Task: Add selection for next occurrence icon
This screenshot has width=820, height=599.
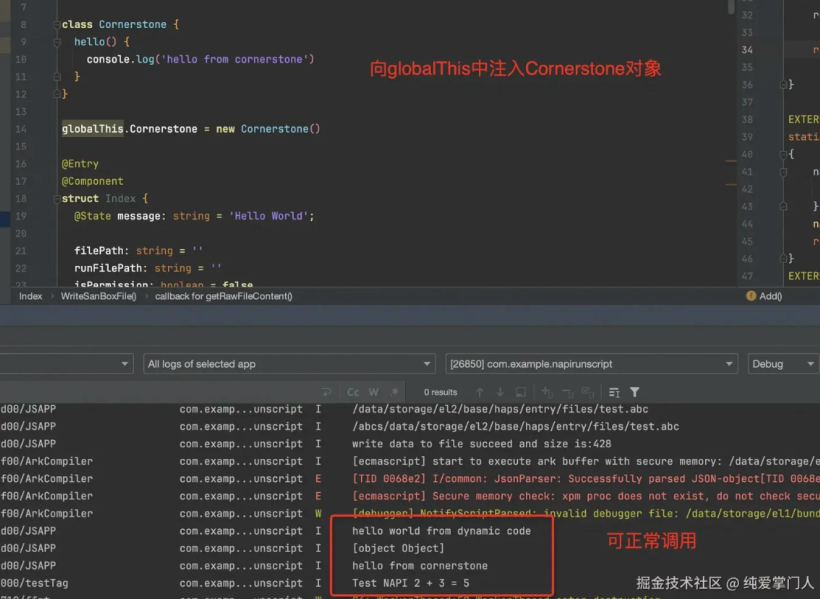Action: [x=546, y=392]
